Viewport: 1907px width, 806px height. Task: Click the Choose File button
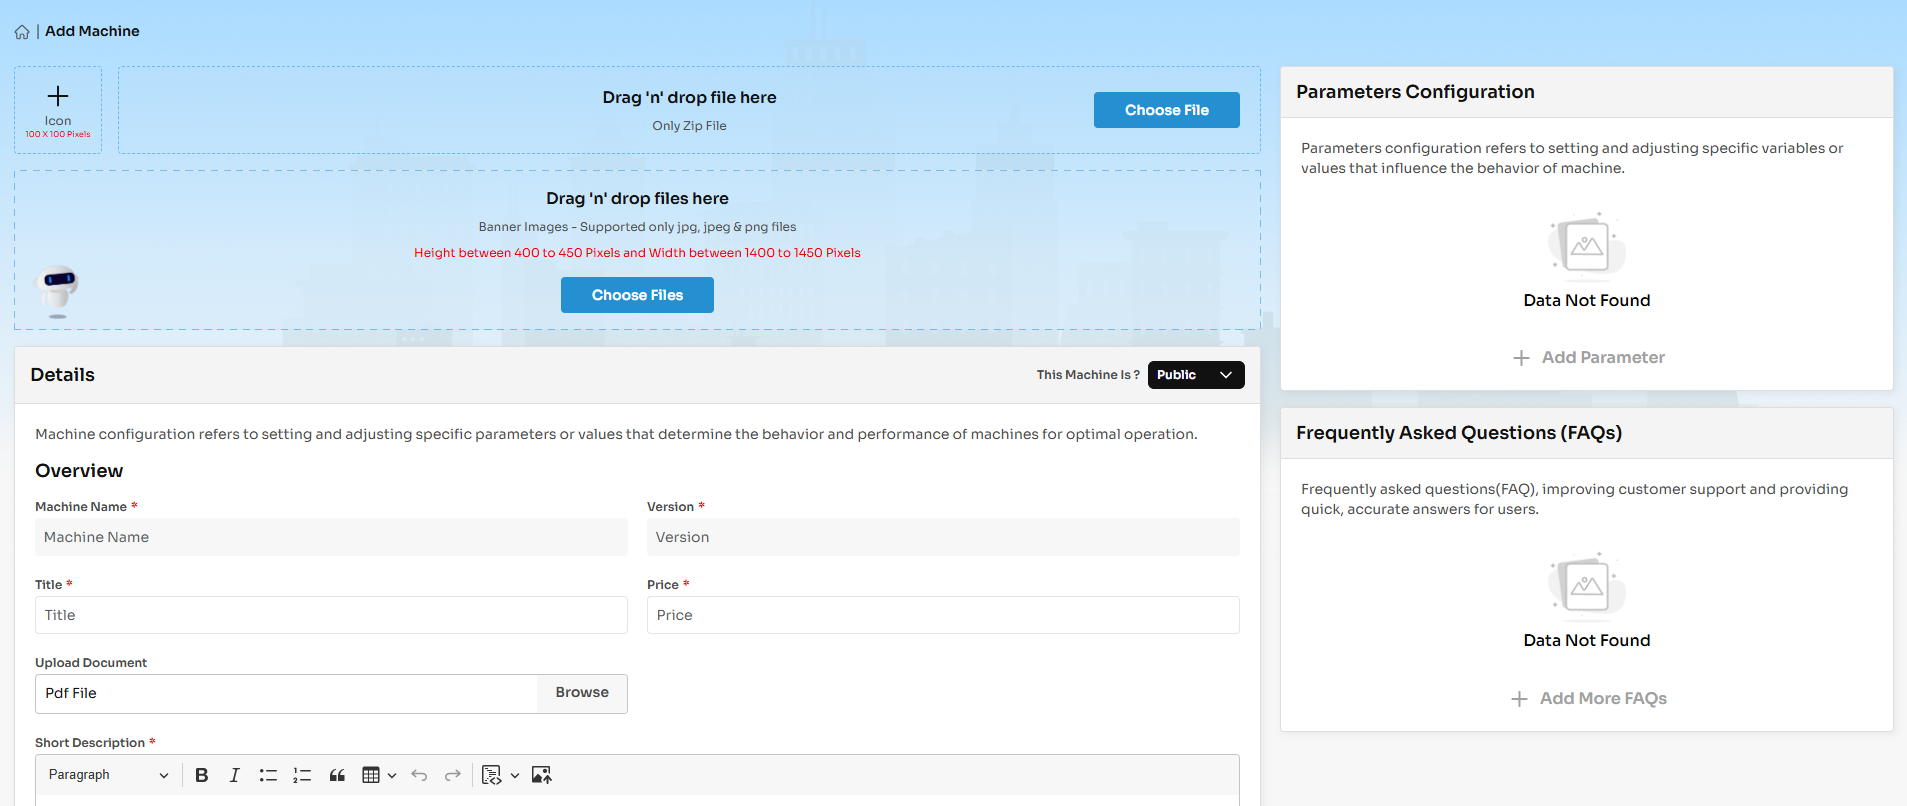[x=1166, y=110]
